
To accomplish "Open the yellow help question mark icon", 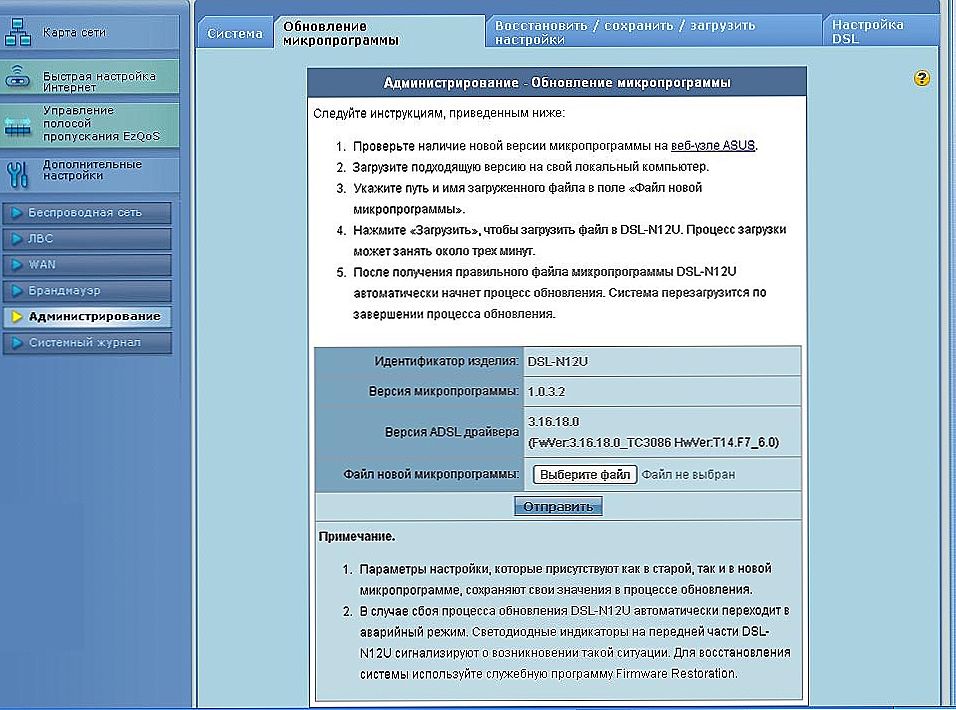I will [x=922, y=78].
